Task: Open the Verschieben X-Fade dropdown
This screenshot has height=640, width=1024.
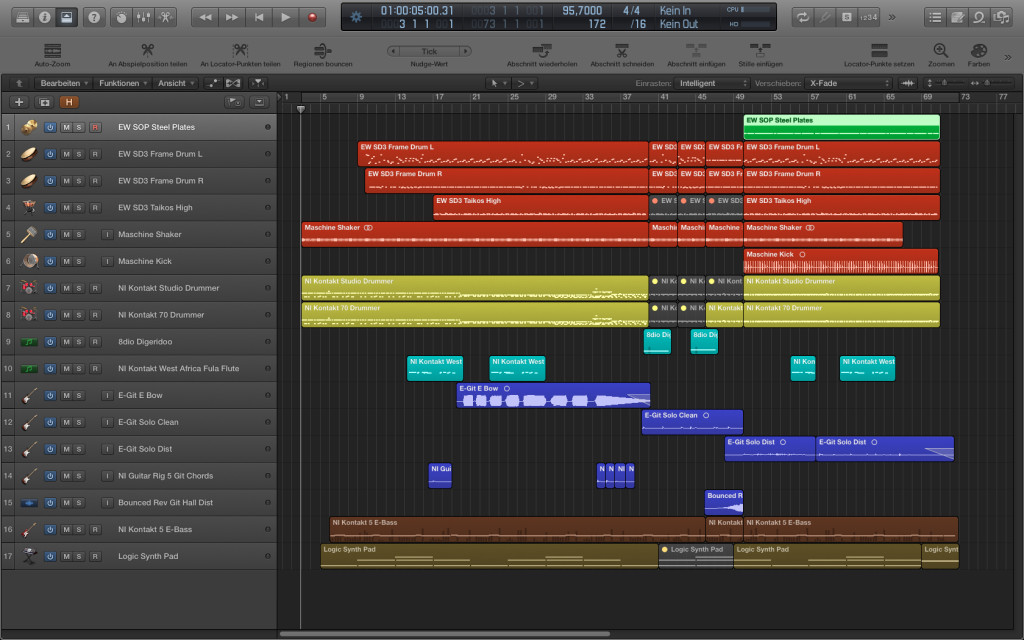Action: coord(848,83)
